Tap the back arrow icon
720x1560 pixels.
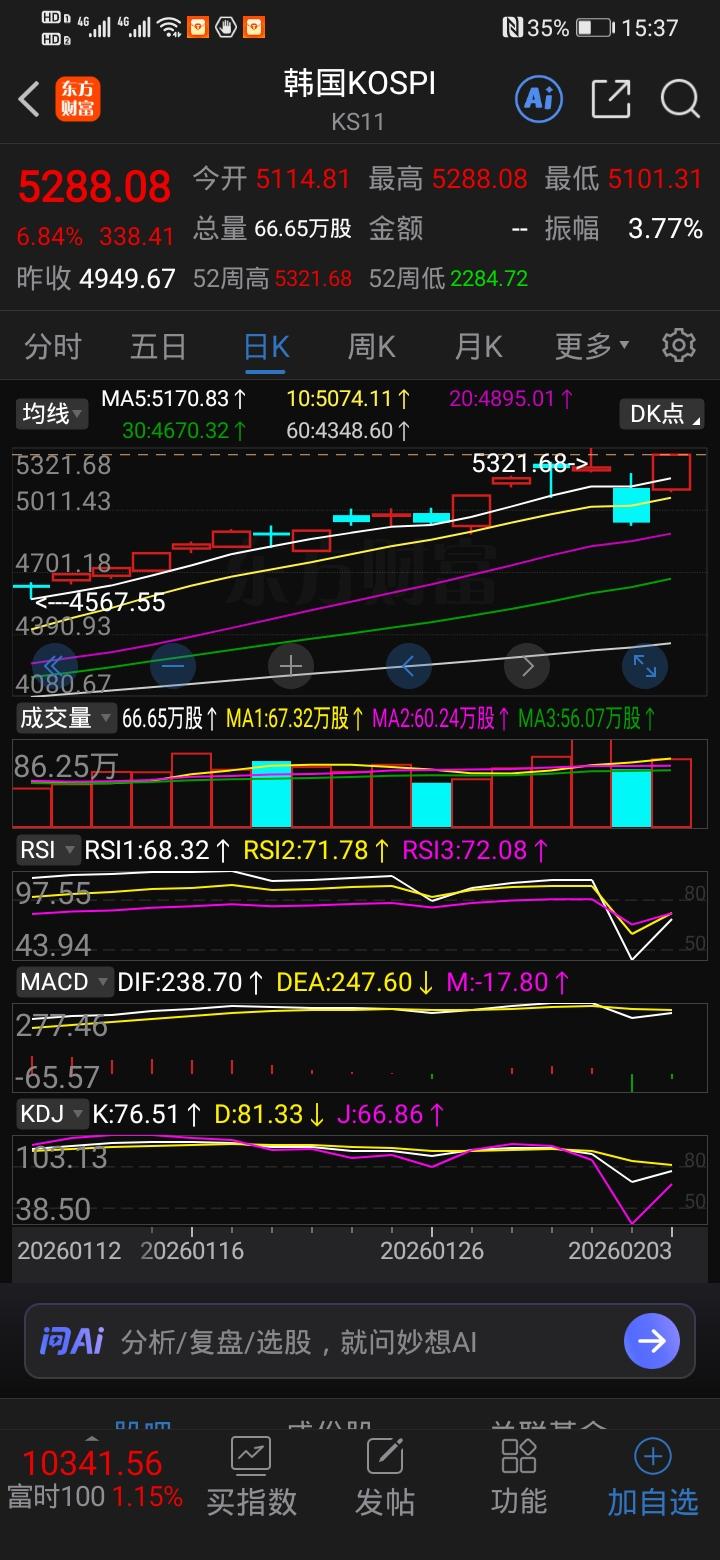[x=29, y=99]
